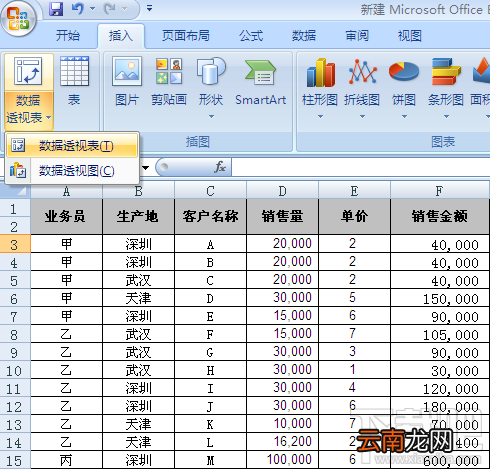490x469 pixels.
Task: Select column D header
Action: tap(282, 191)
